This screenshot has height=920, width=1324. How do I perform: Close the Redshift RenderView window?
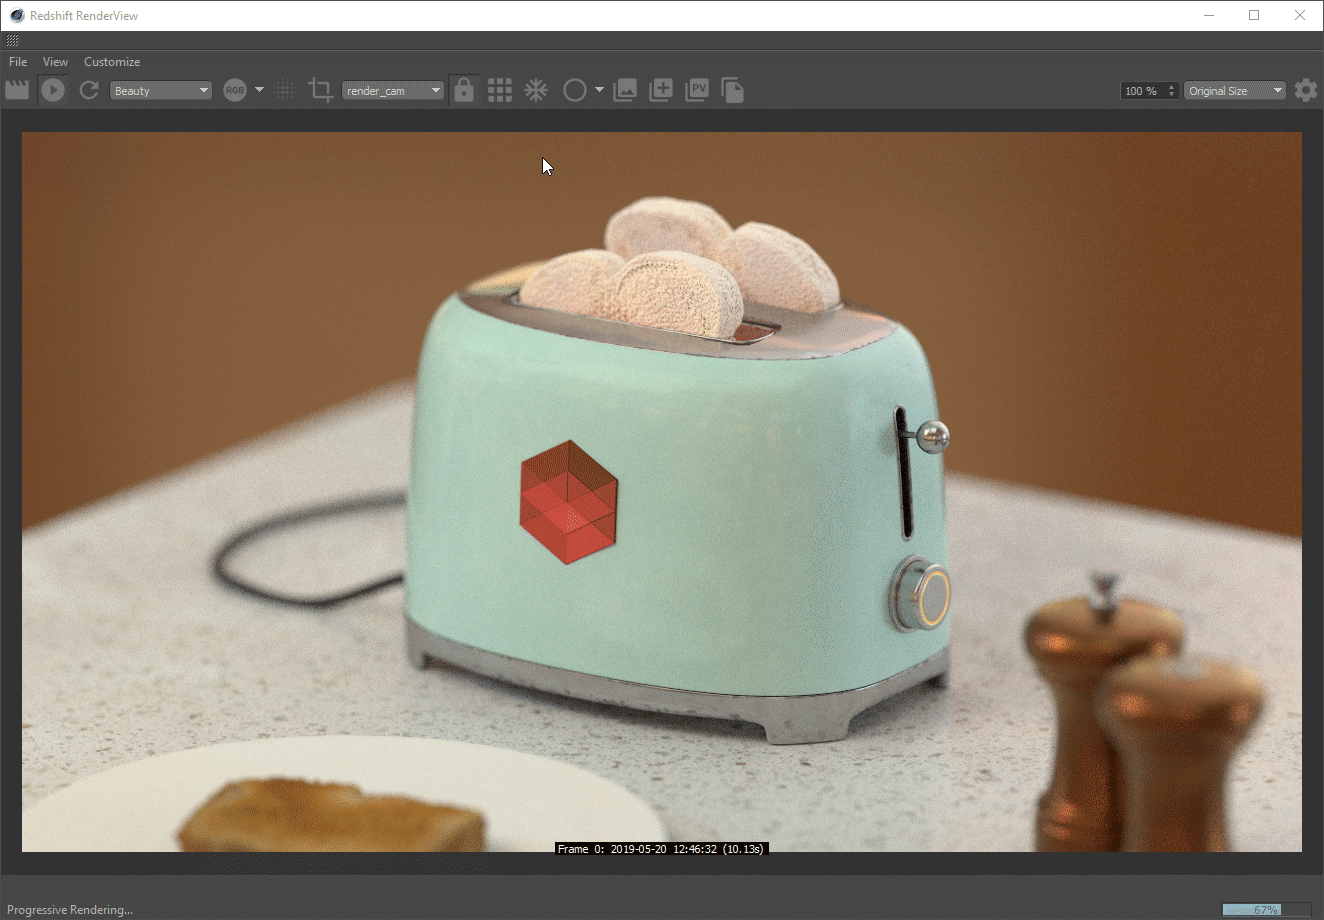[x=1300, y=15]
